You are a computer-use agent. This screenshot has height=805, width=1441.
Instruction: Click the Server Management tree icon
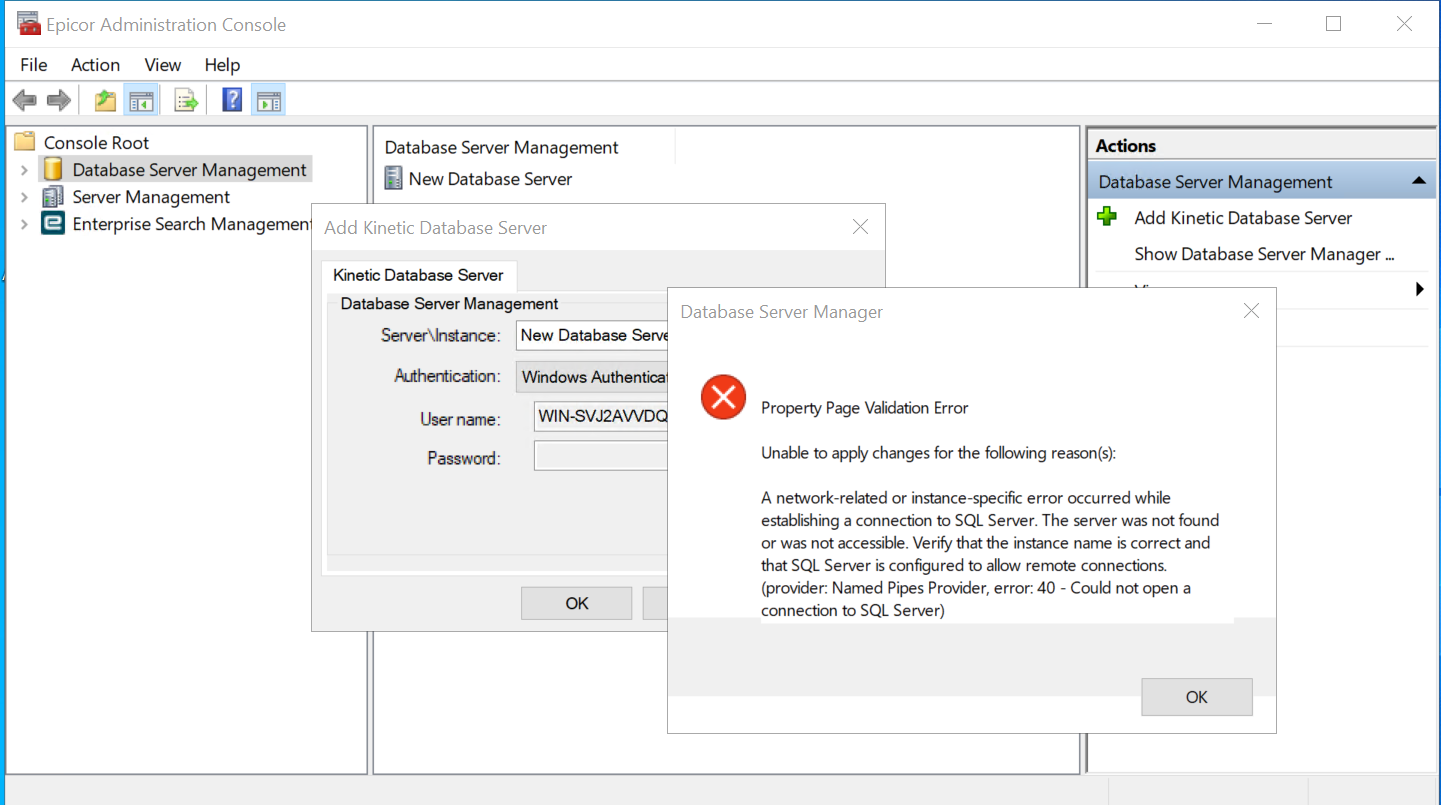[53, 197]
